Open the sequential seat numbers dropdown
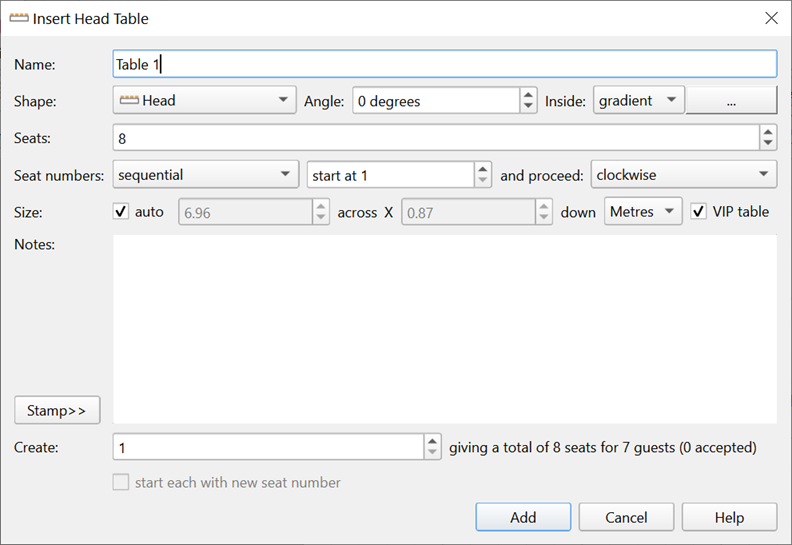This screenshot has width=792, height=545. click(206, 175)
